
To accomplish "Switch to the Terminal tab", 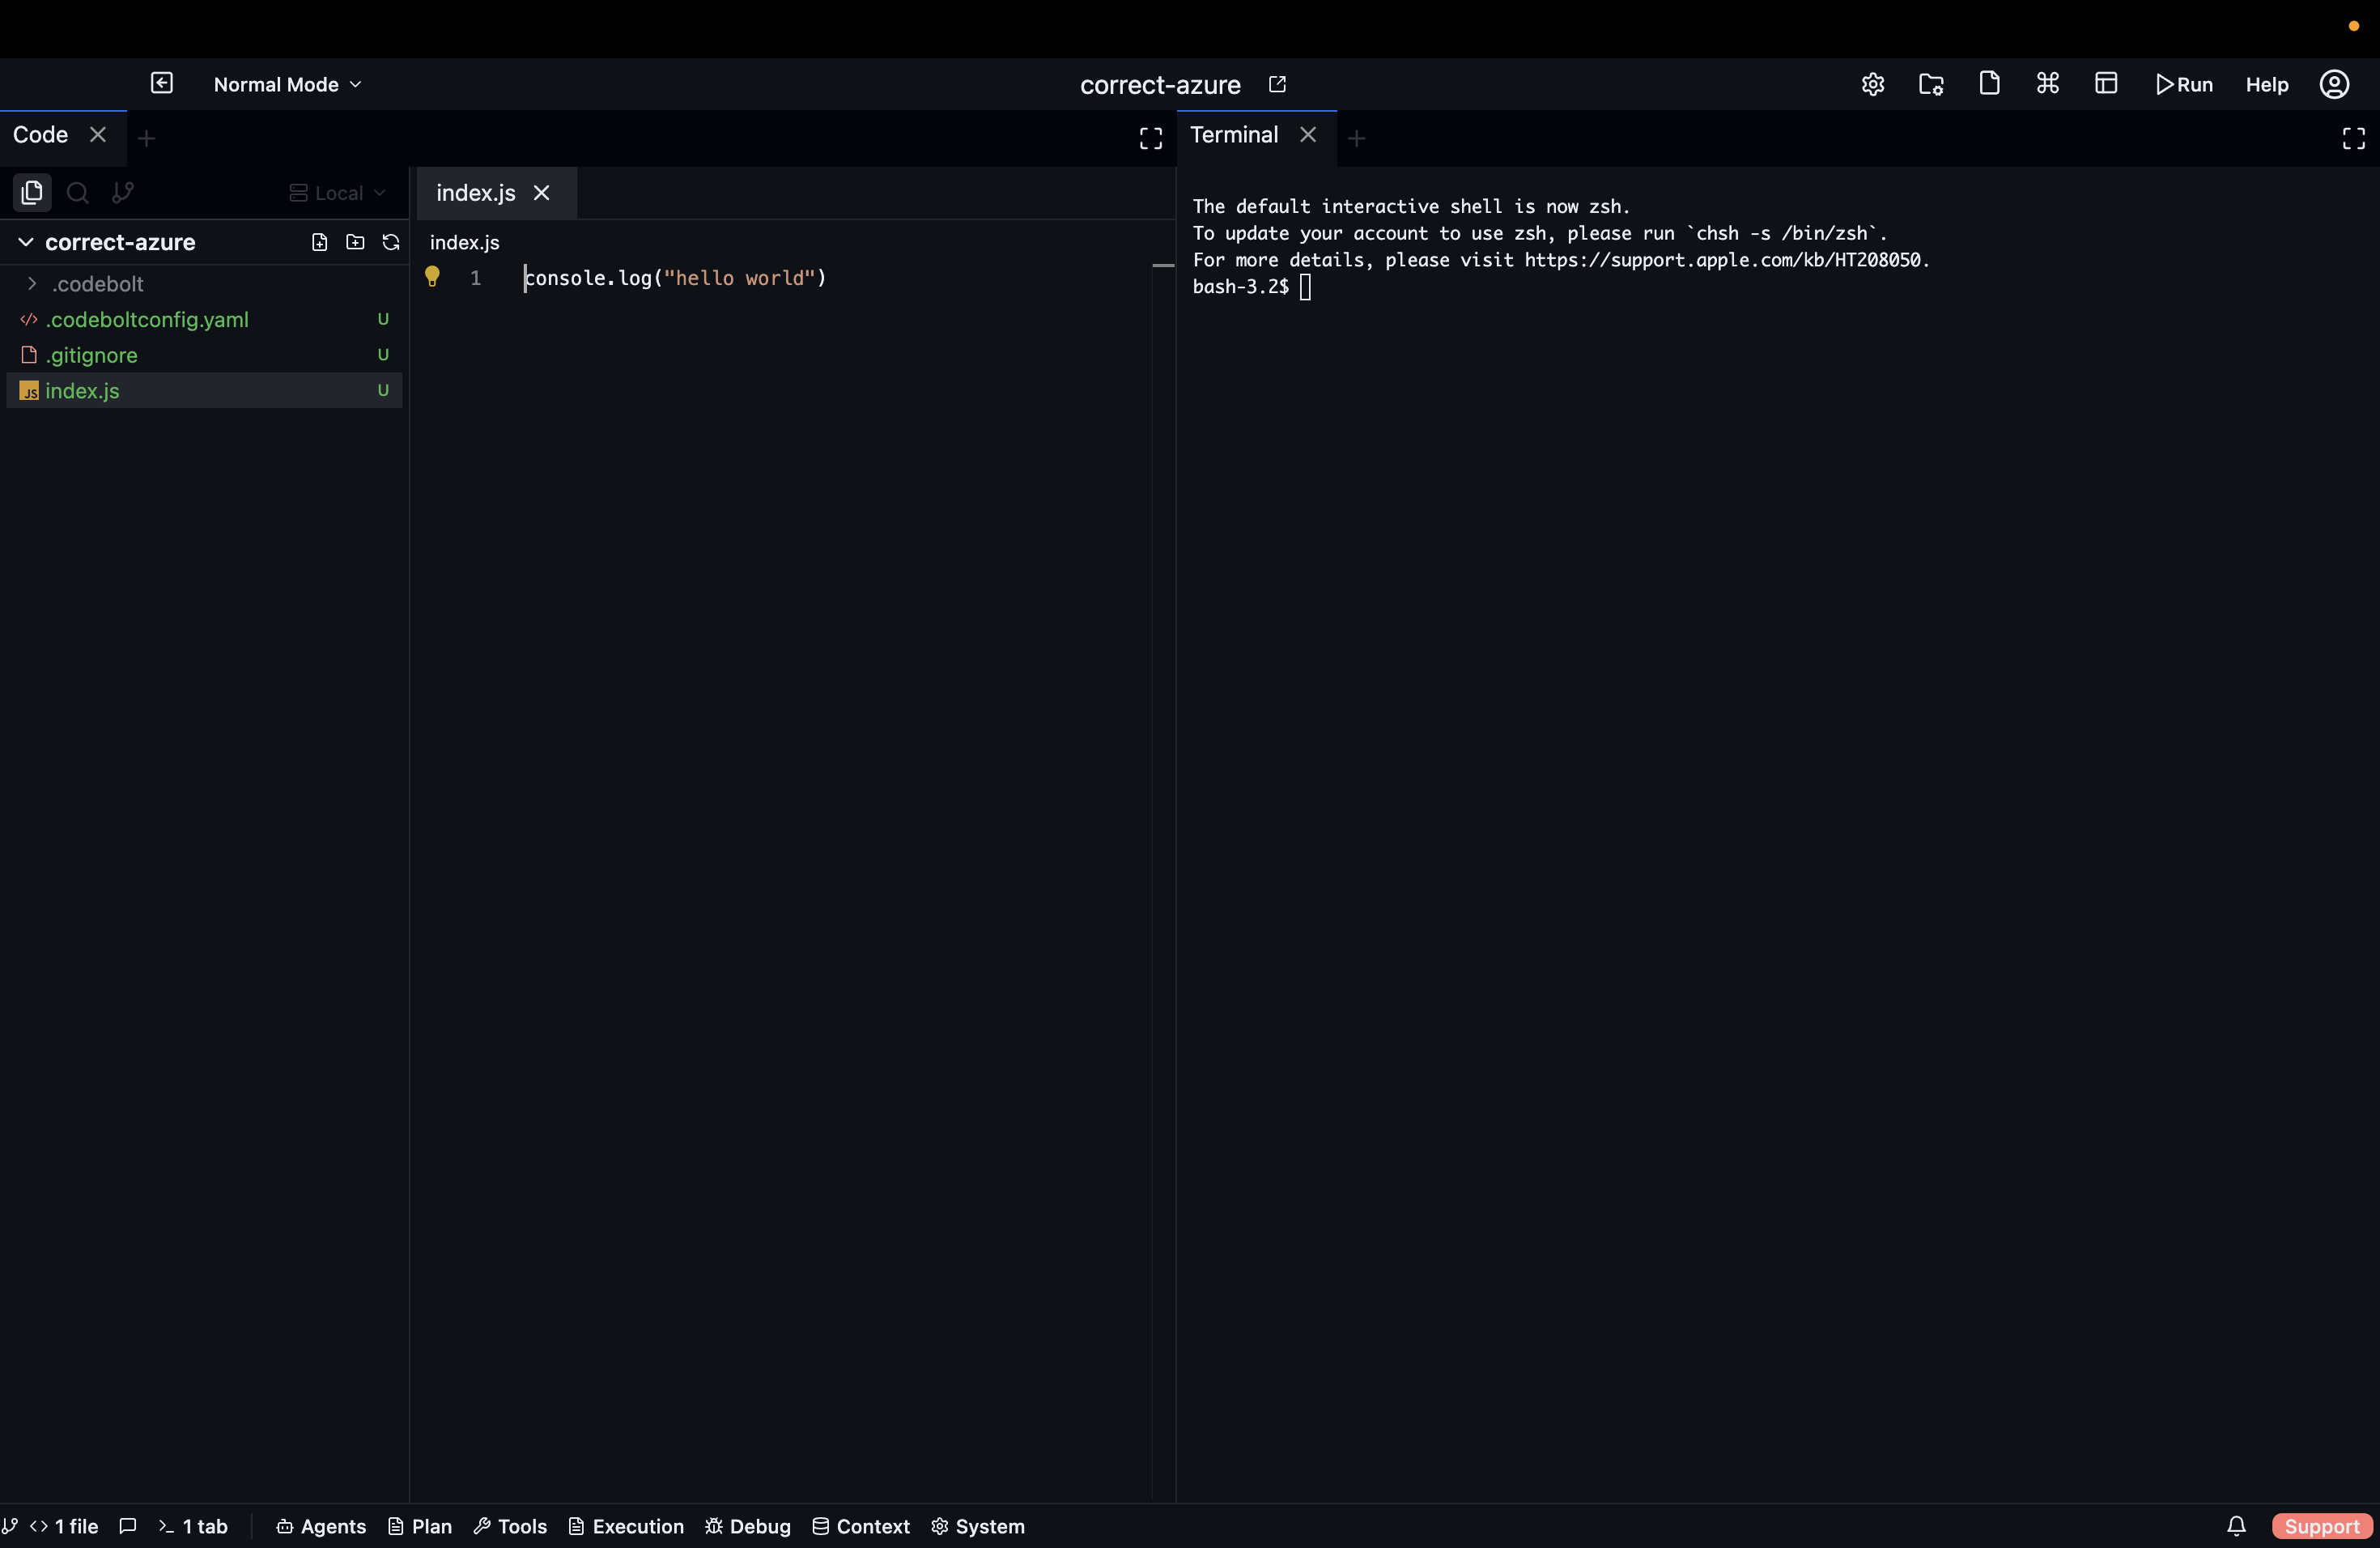I will click(1234, 135).
